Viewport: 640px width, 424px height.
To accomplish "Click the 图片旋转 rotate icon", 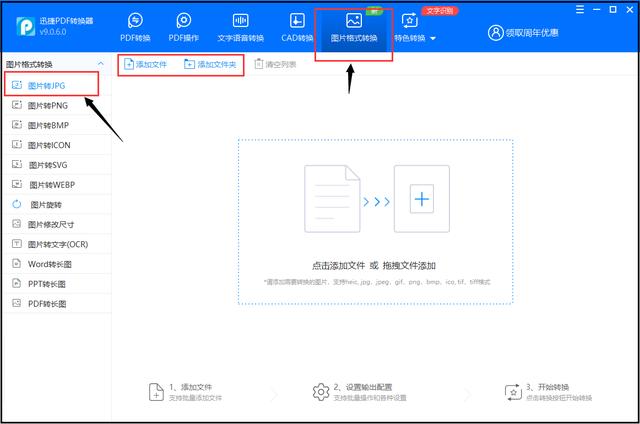I will click(x=17, y=204).
